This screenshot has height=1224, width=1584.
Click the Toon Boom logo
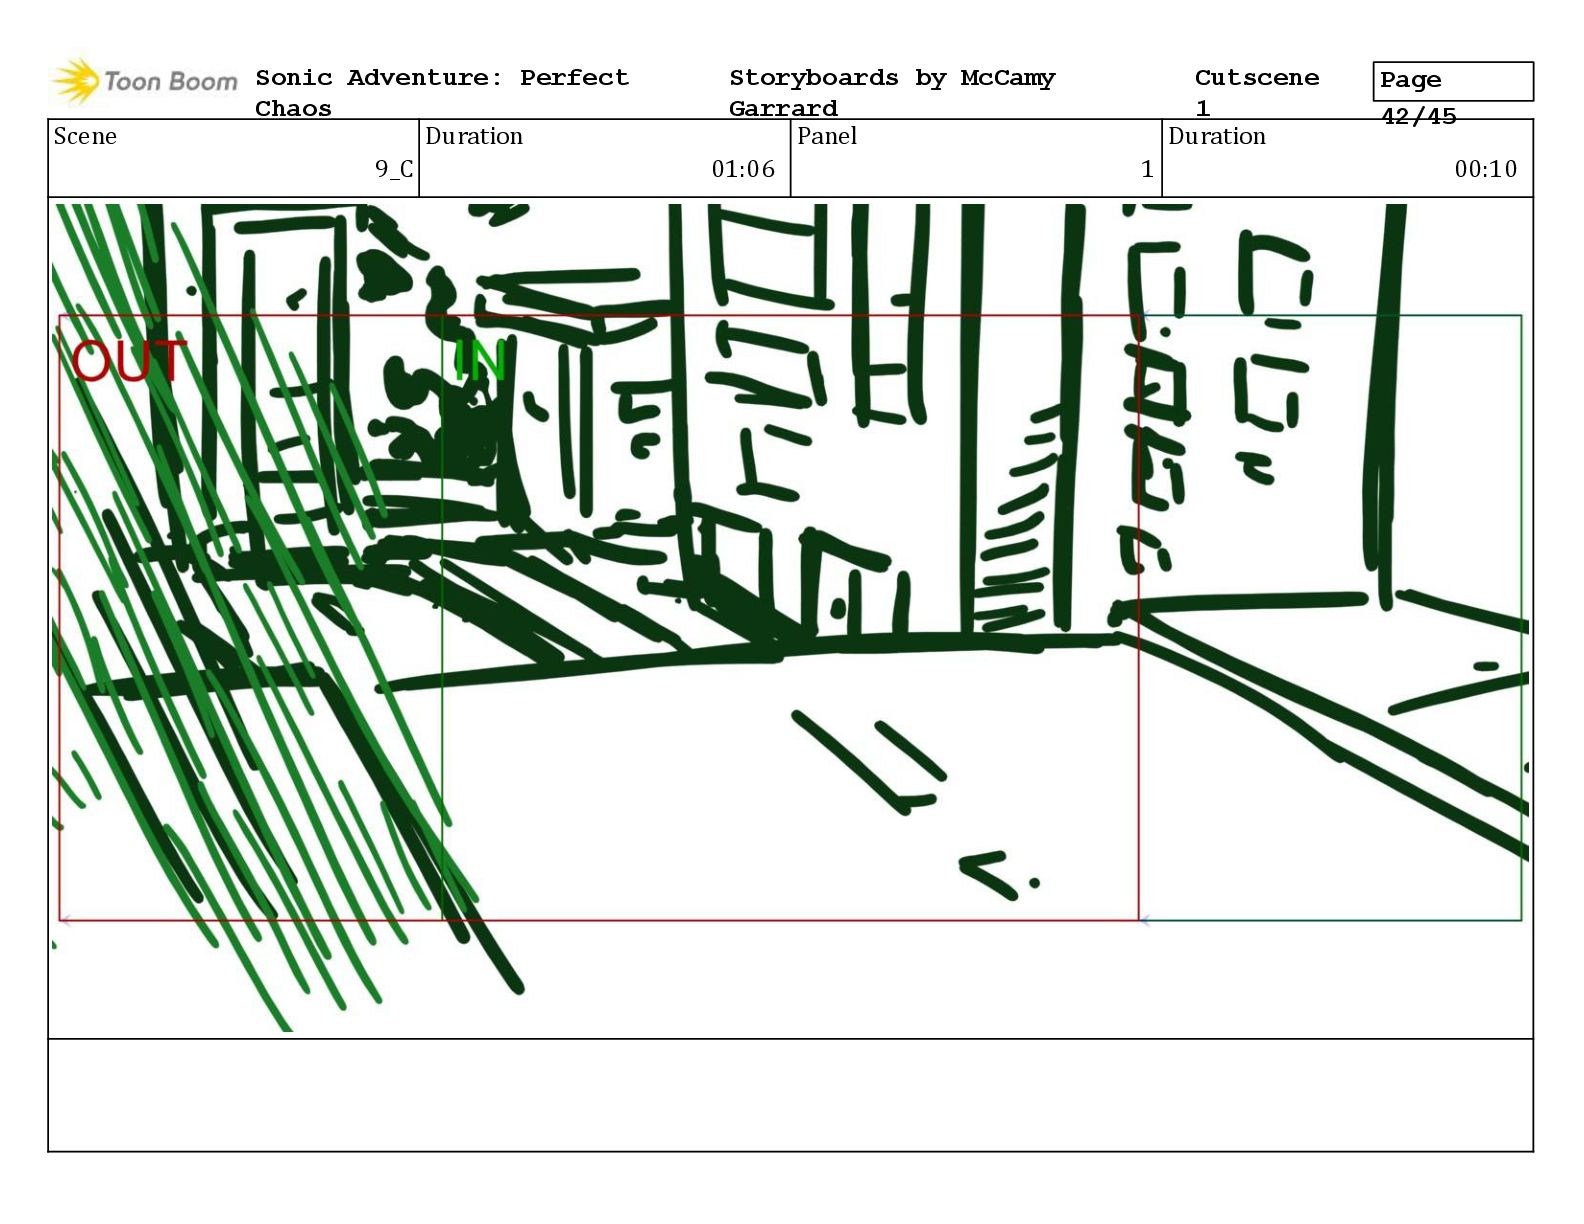145,82
